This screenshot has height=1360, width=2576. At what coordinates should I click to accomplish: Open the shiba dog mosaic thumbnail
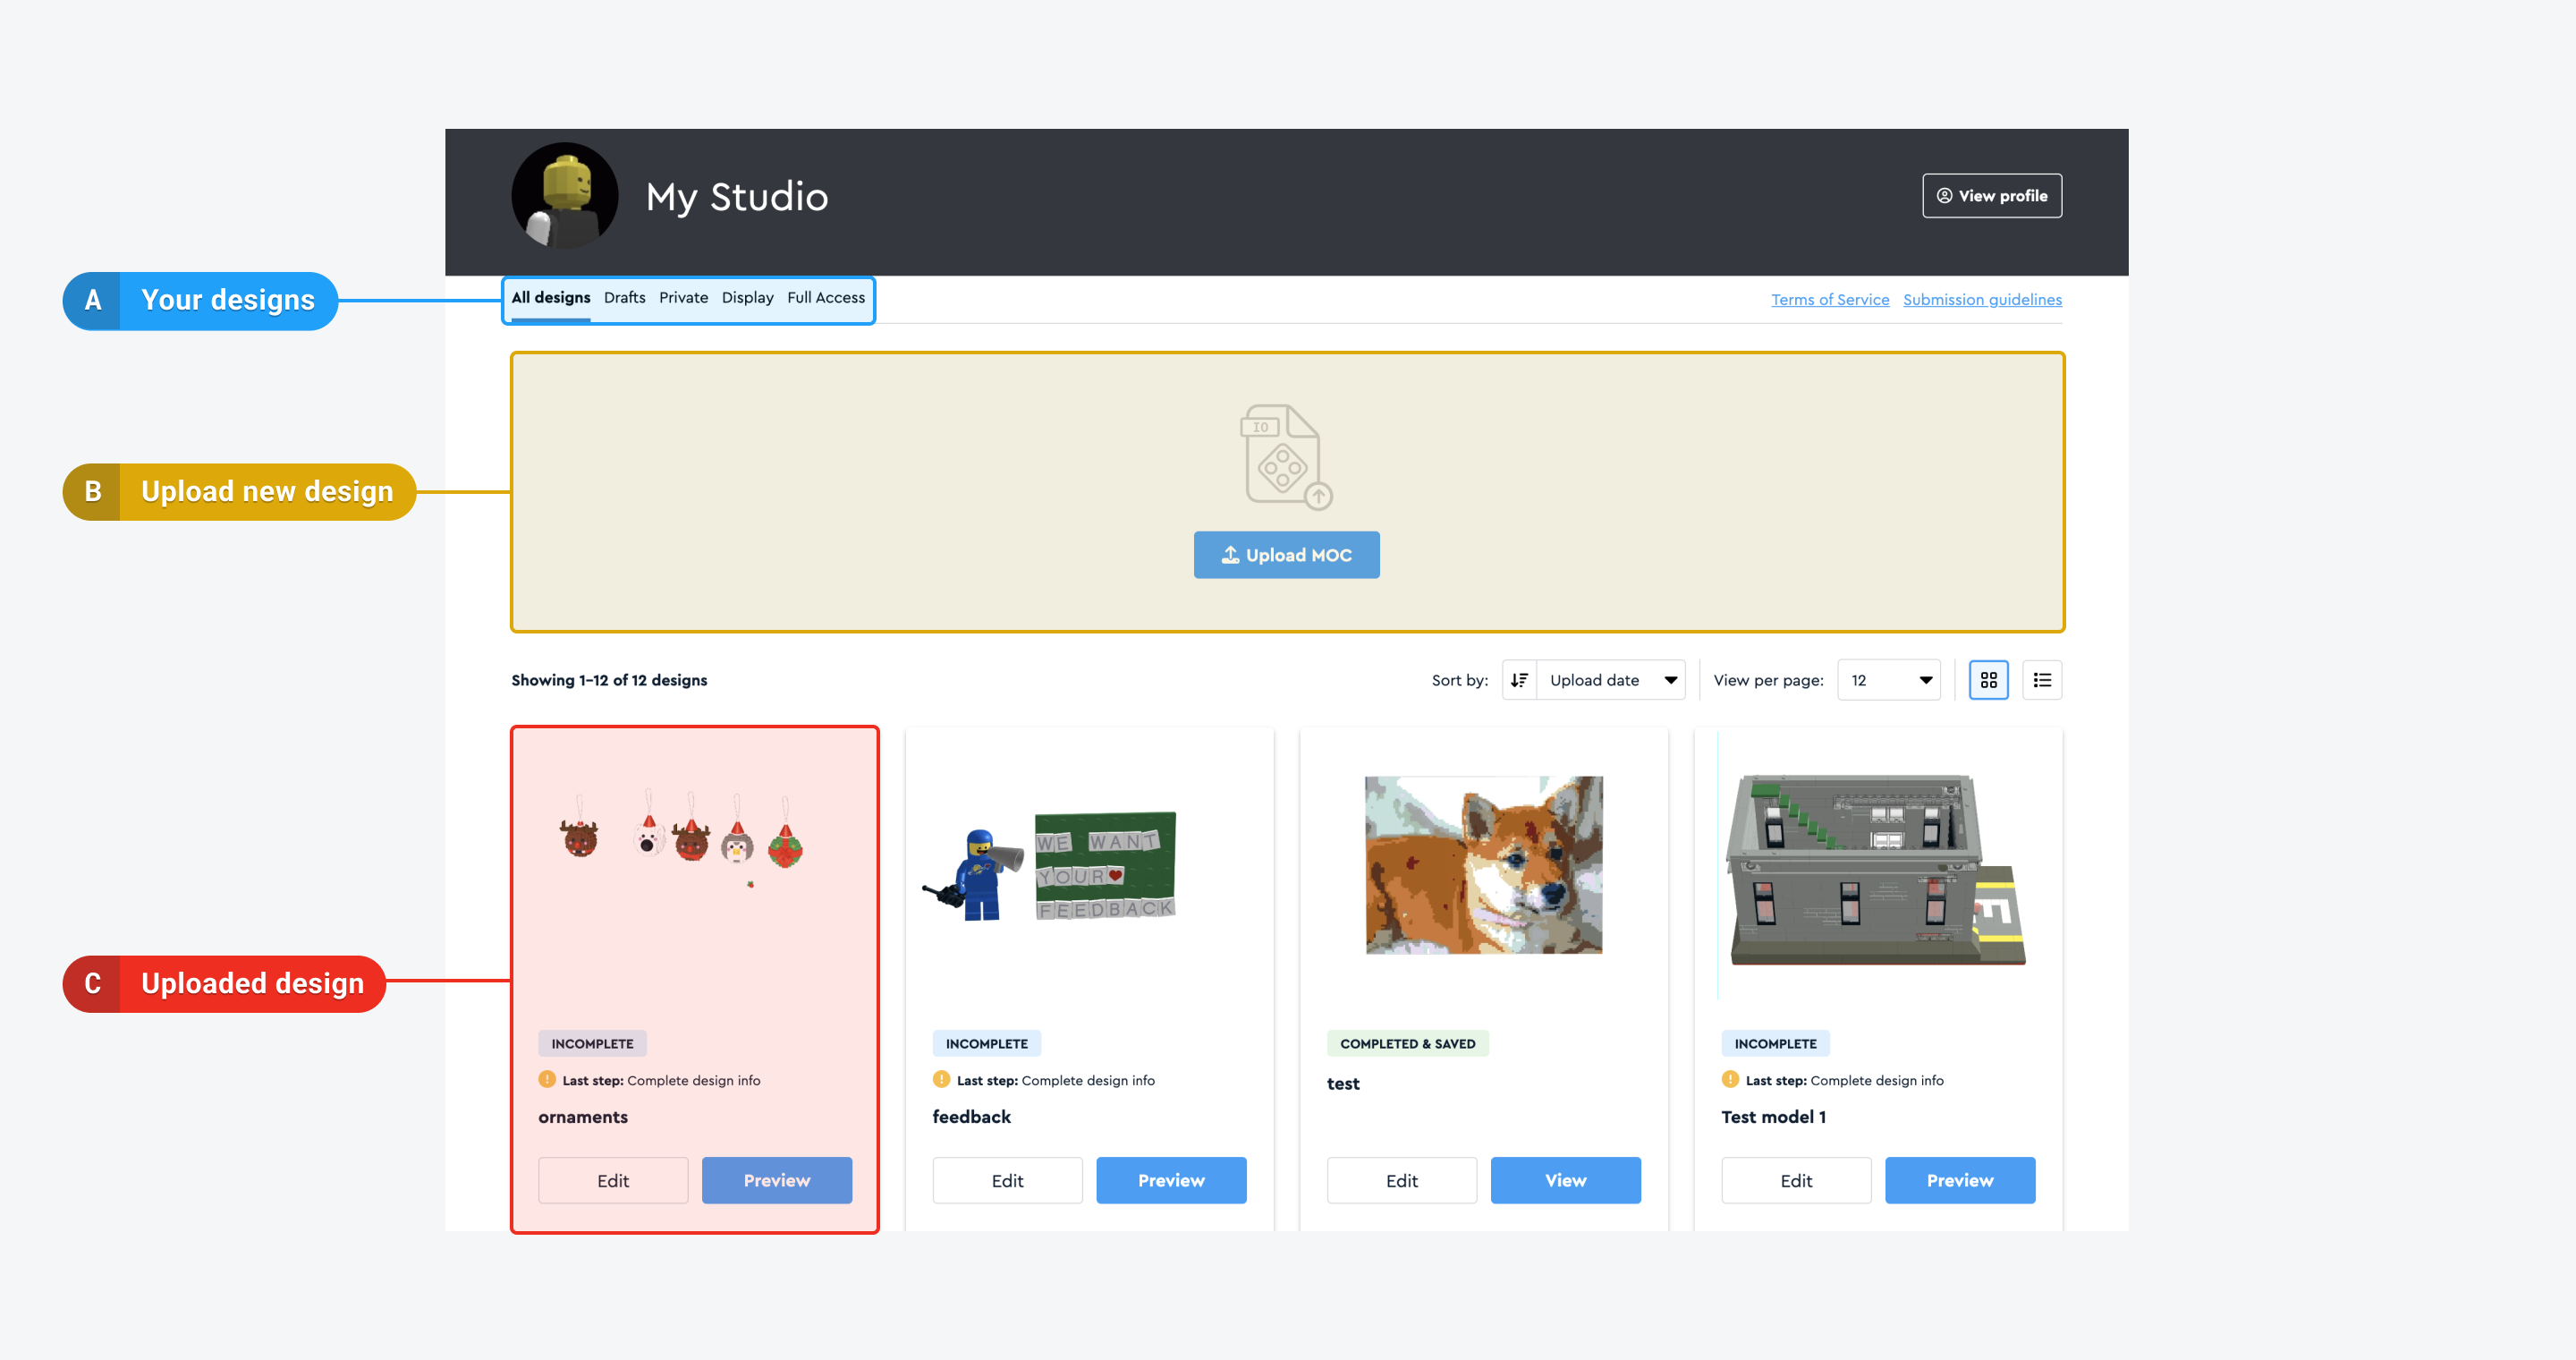tap(1484, 865)
